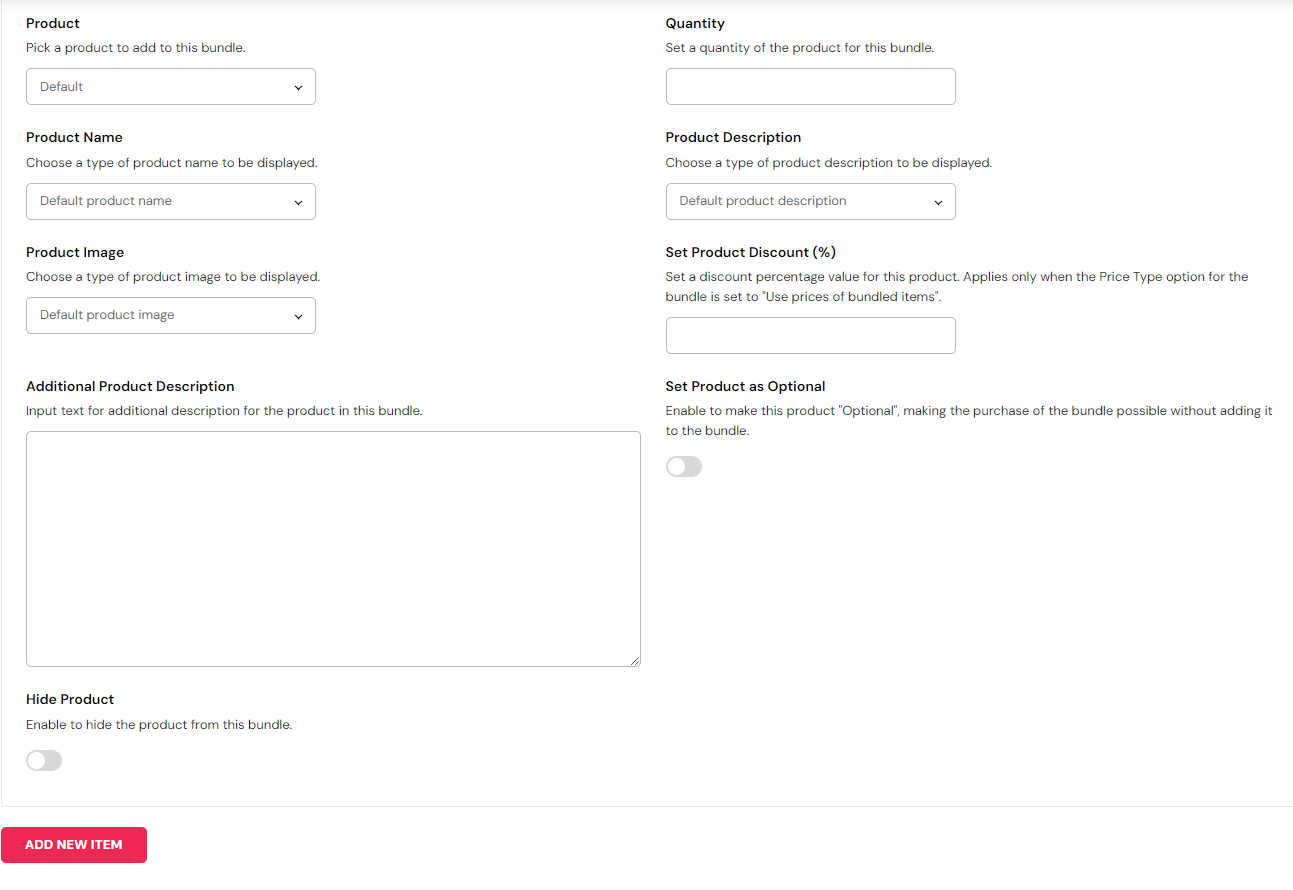This screenshot has width=1293, height=890.
Task: Click the chevron arrow beside Default product description
Action: pyautogui.click(x=938, y=202)
